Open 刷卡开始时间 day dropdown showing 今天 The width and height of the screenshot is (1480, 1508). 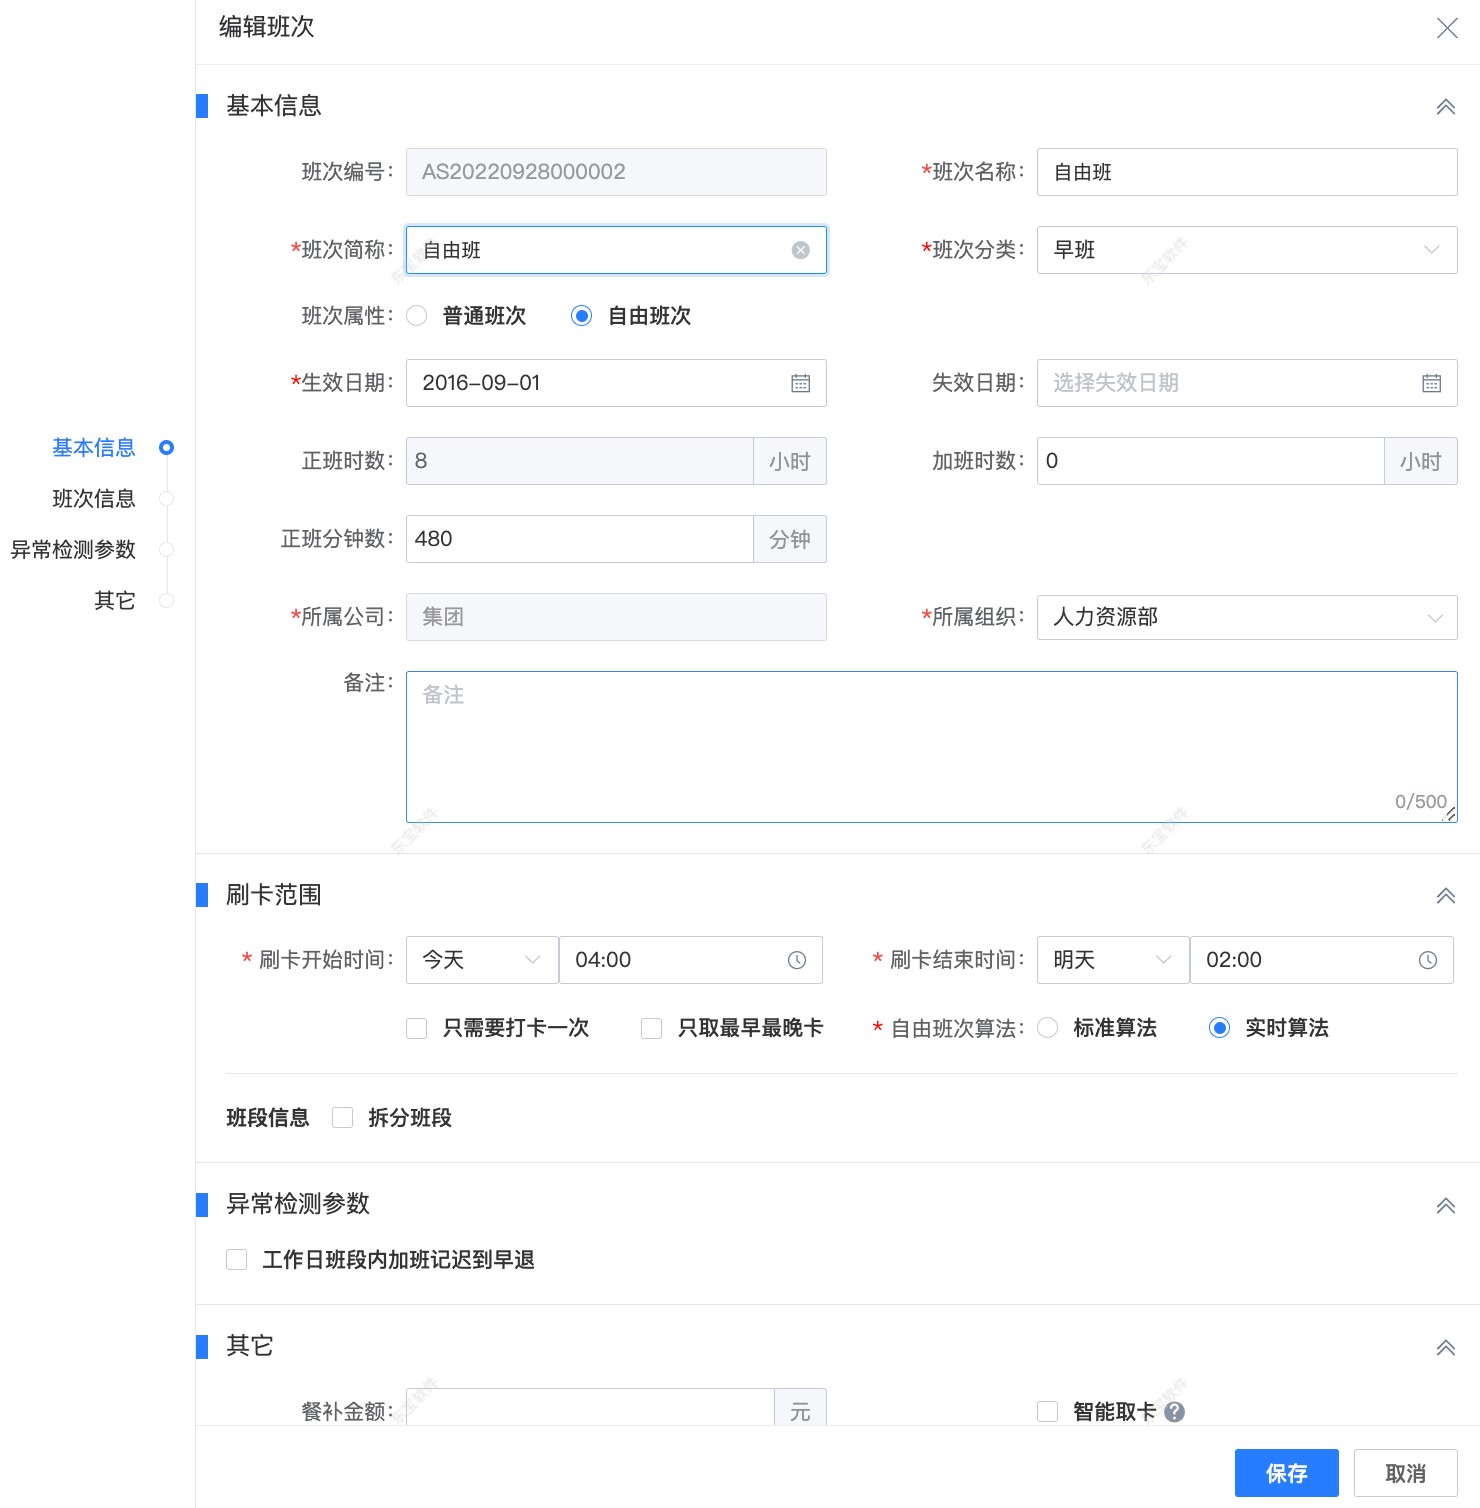(482, 960)
